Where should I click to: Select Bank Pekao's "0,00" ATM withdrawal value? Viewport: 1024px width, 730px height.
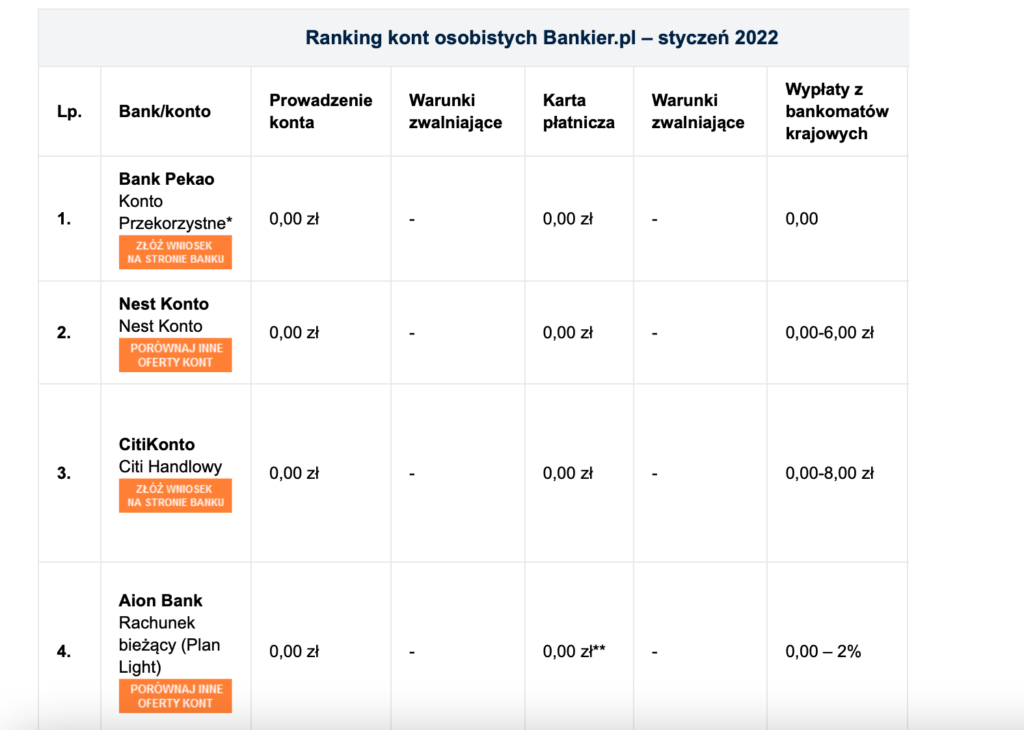(801, 219)
